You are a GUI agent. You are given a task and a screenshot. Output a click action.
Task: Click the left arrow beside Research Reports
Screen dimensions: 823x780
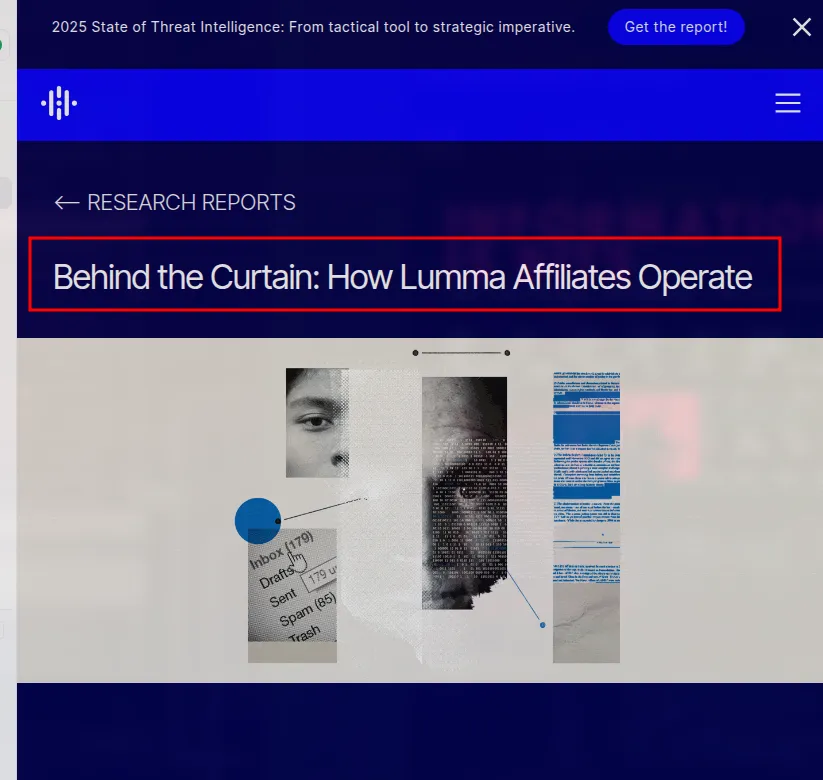tap(67, 203)
